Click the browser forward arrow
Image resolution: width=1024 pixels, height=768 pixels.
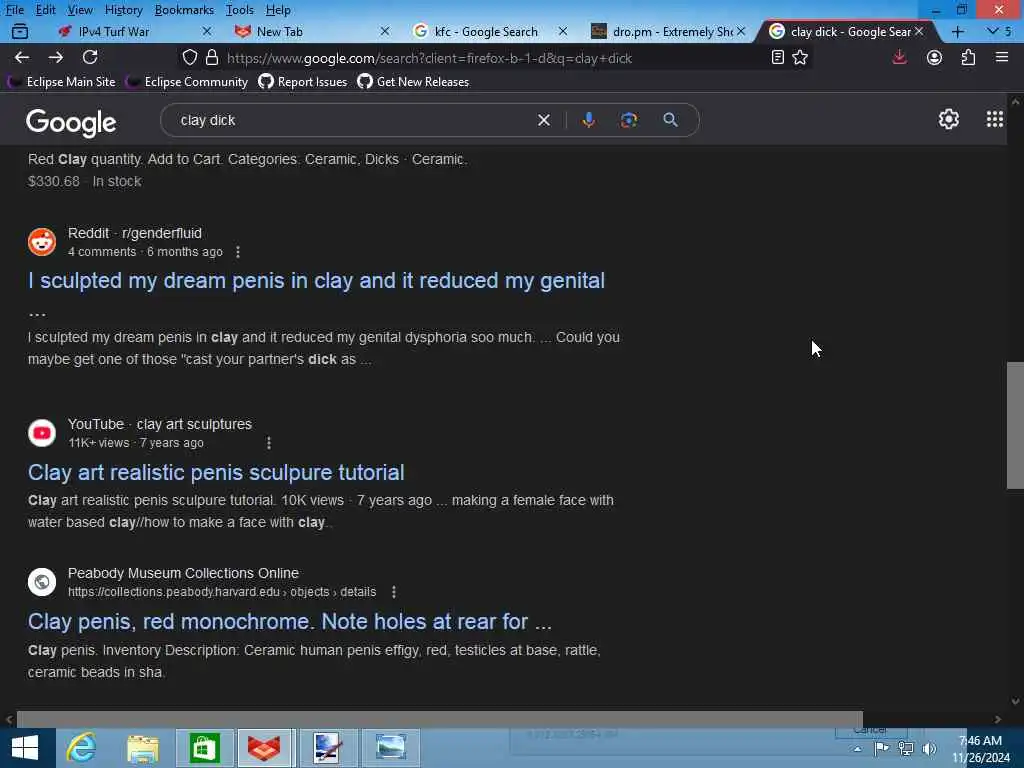pyautogui.click(x=56, y=57)
